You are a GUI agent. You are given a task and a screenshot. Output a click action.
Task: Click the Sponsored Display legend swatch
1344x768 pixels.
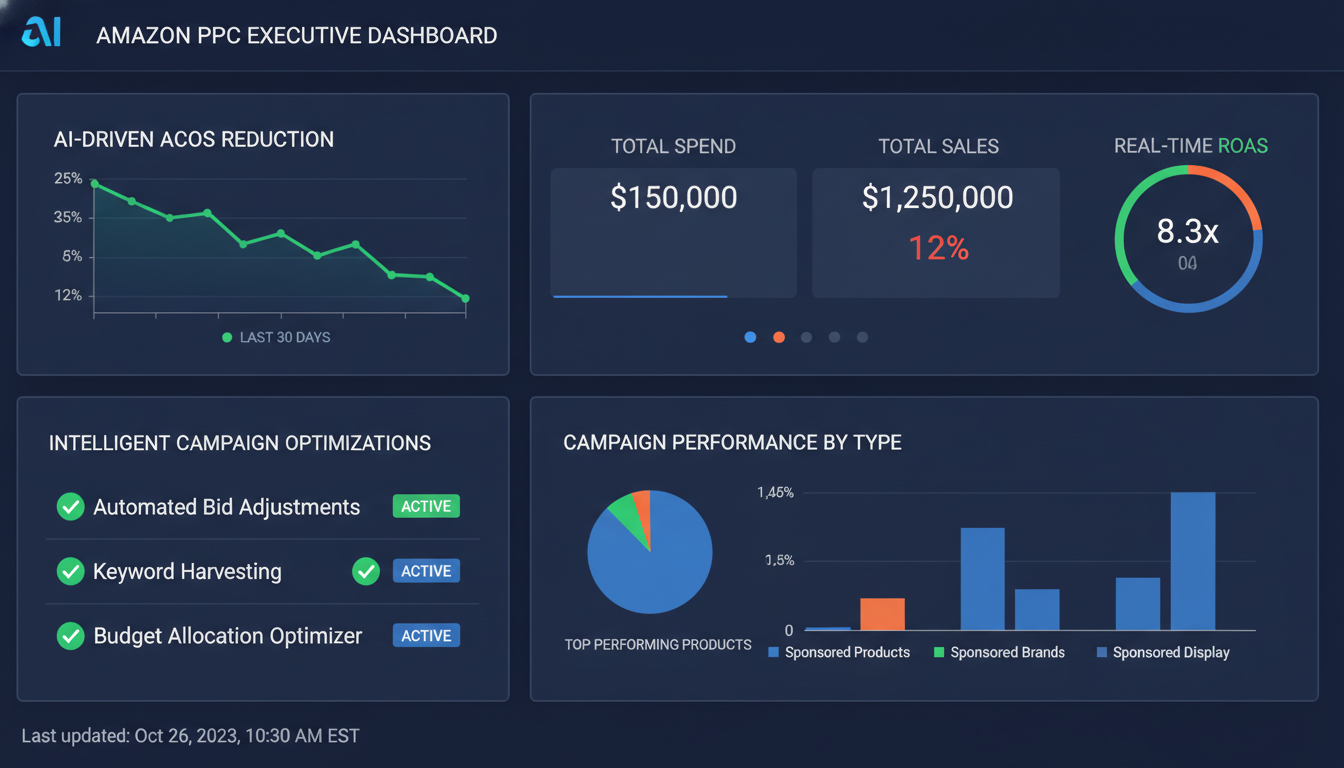pos(1102,652)
